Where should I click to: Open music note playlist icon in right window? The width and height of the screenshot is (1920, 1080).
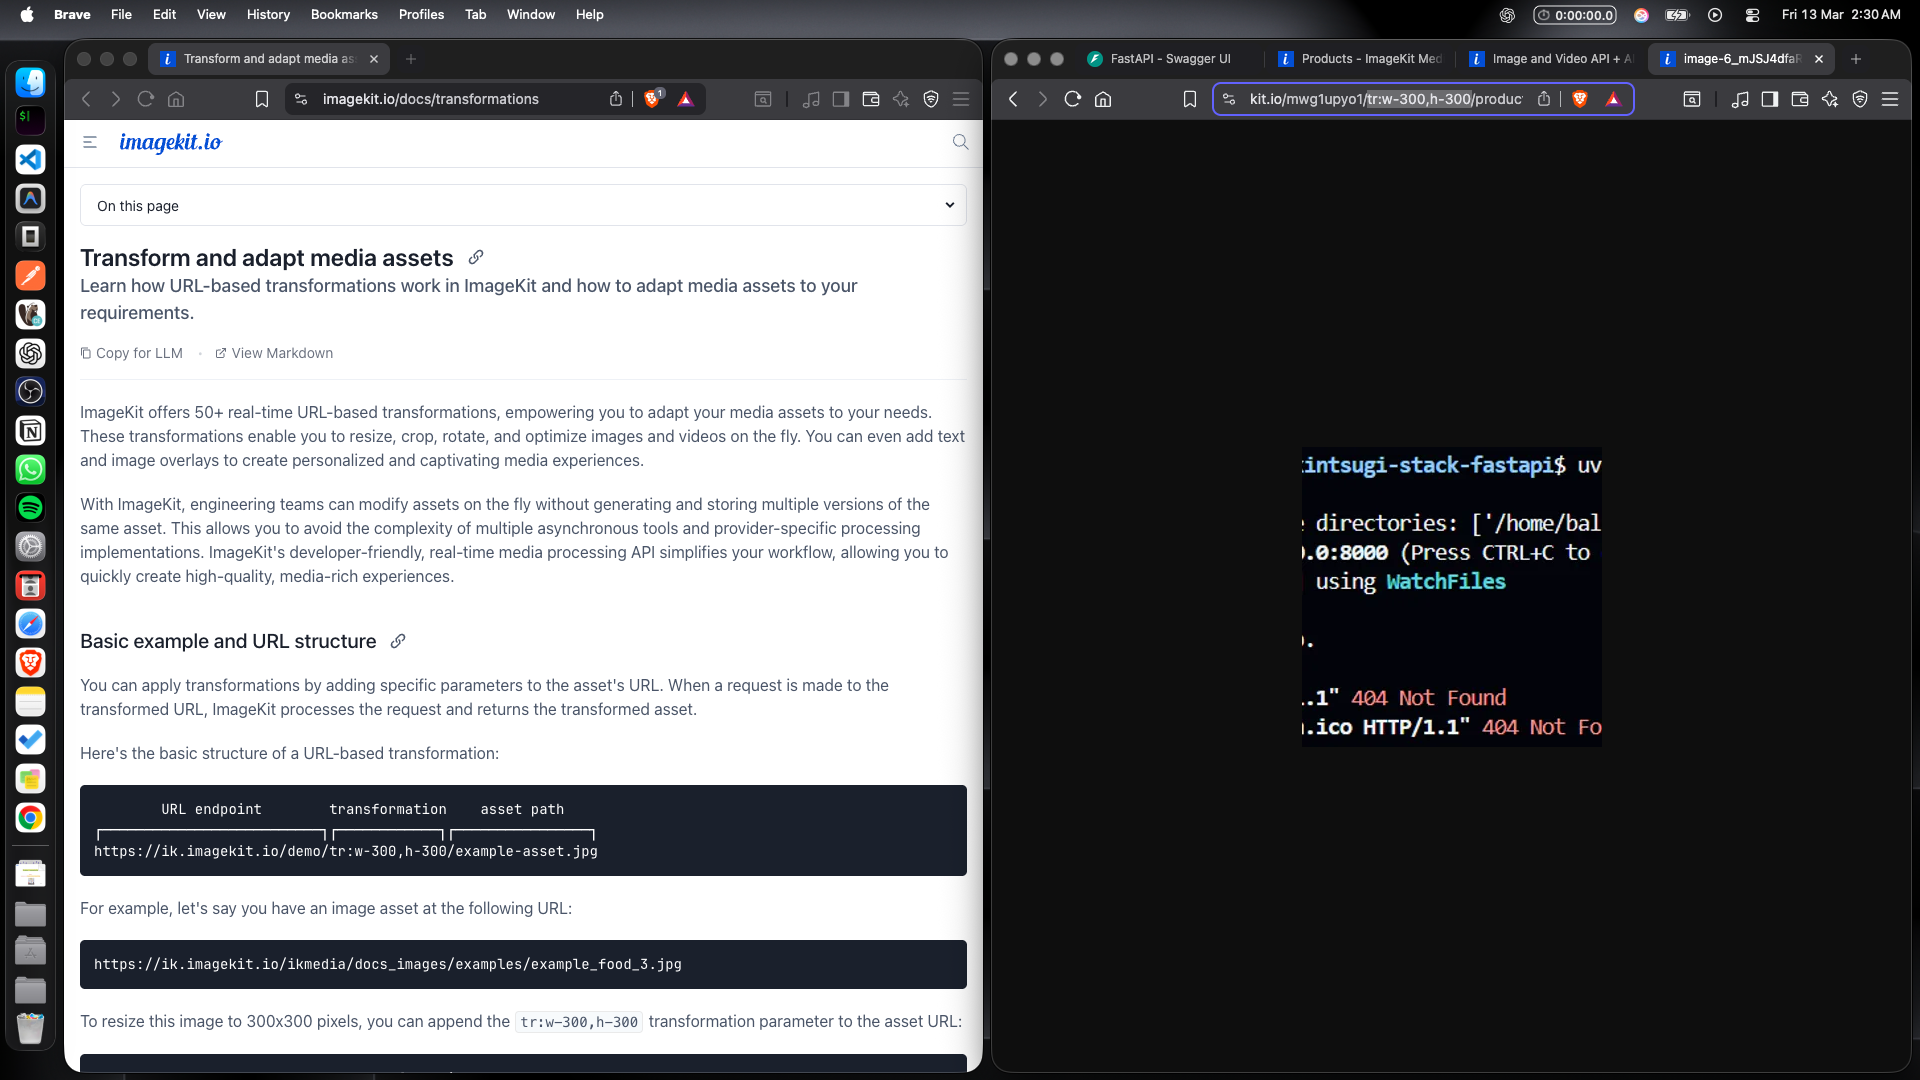(1740, 99)
